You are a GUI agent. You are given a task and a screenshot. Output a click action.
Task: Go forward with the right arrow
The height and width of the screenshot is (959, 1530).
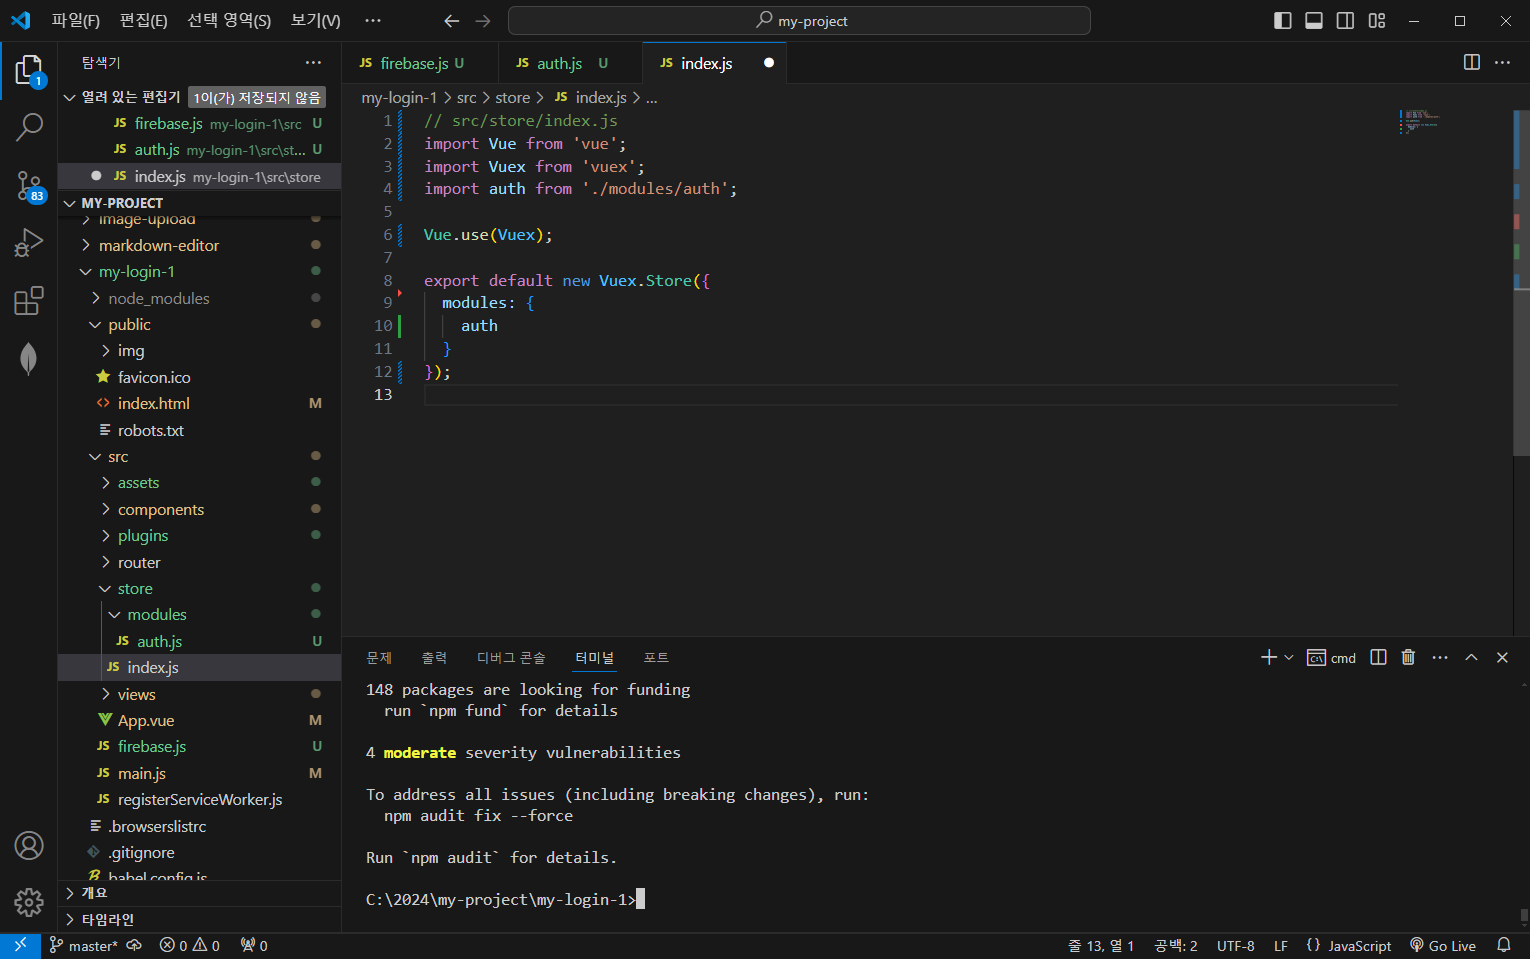483,20
